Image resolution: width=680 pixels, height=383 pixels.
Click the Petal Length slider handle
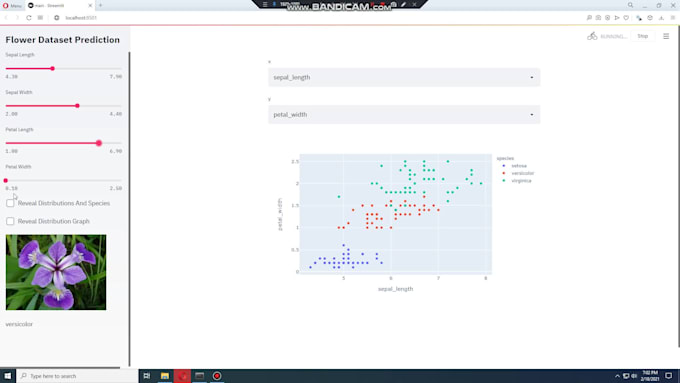(99, 143)
